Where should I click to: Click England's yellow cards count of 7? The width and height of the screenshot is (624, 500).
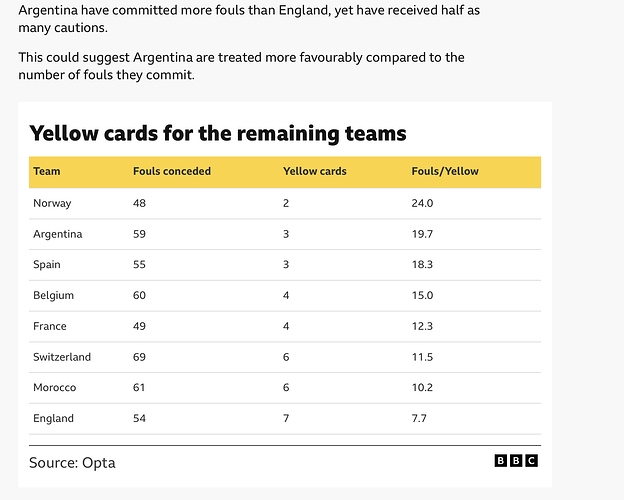pos(286,418)
